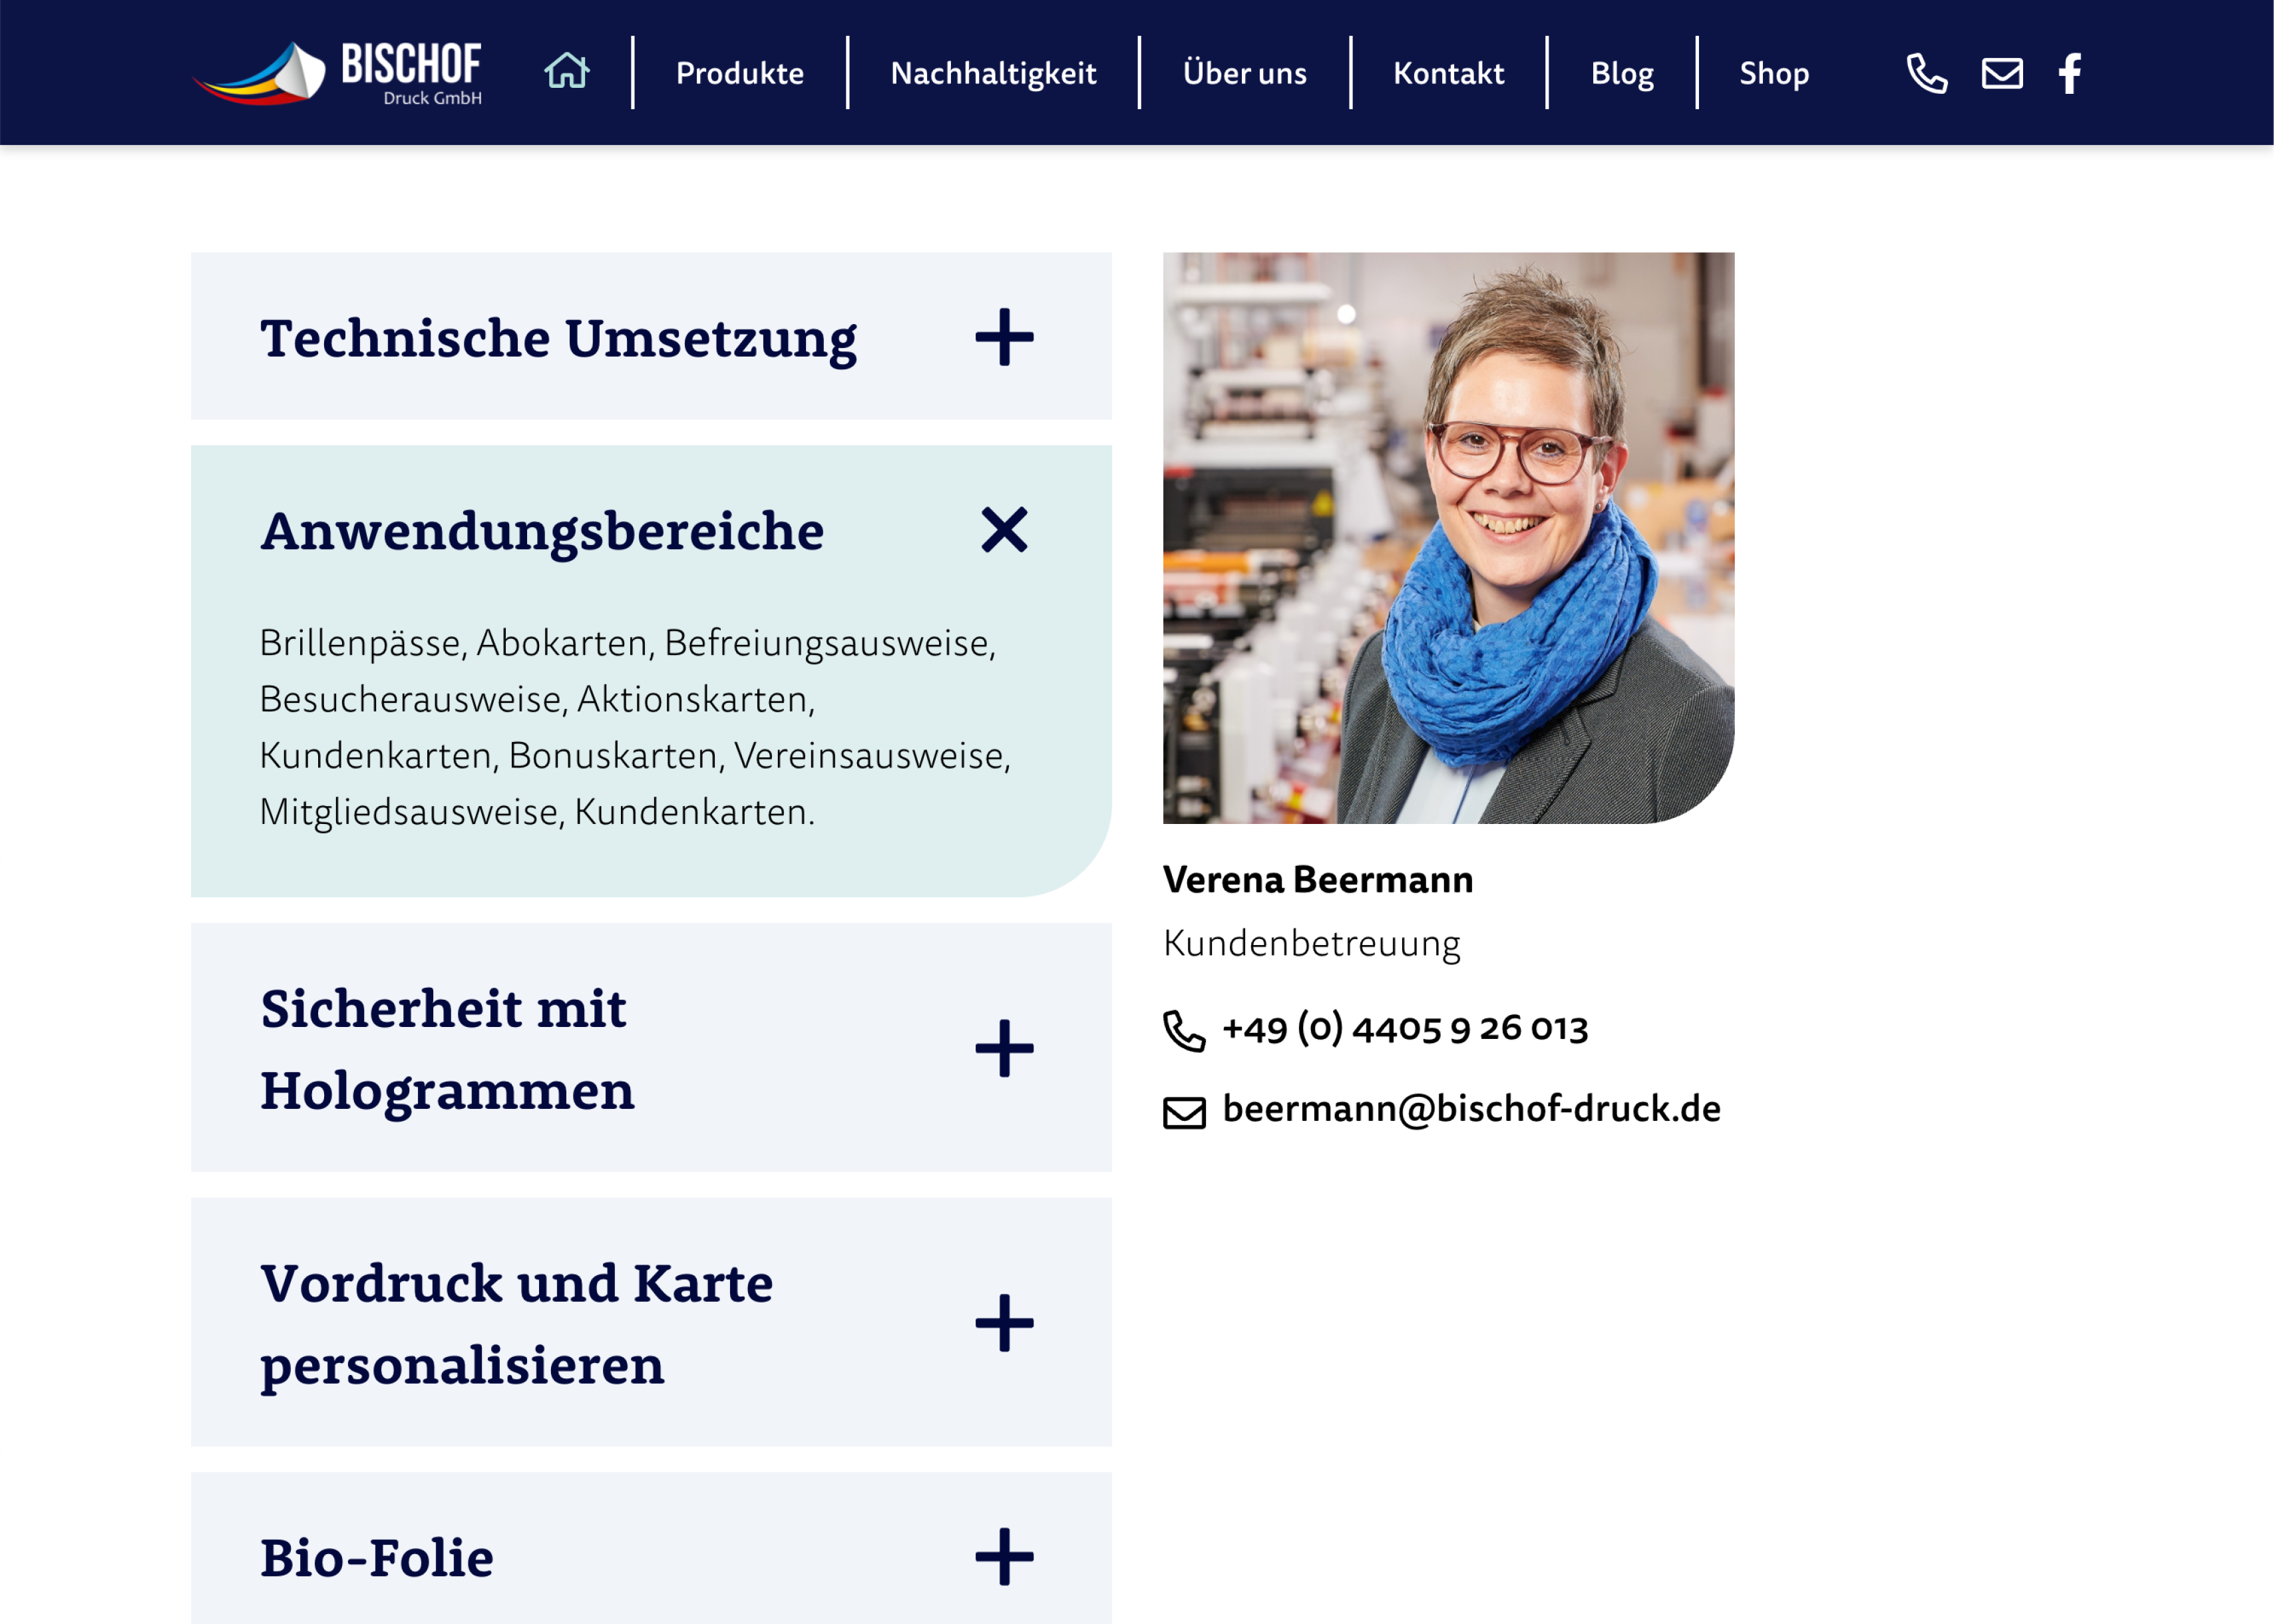Image resolution: width=2274 pixels, height=1624 pixels.
Task: Expand Sicherheit mit Hologrammen plus icon
Action: (x=1004, y=1048)
